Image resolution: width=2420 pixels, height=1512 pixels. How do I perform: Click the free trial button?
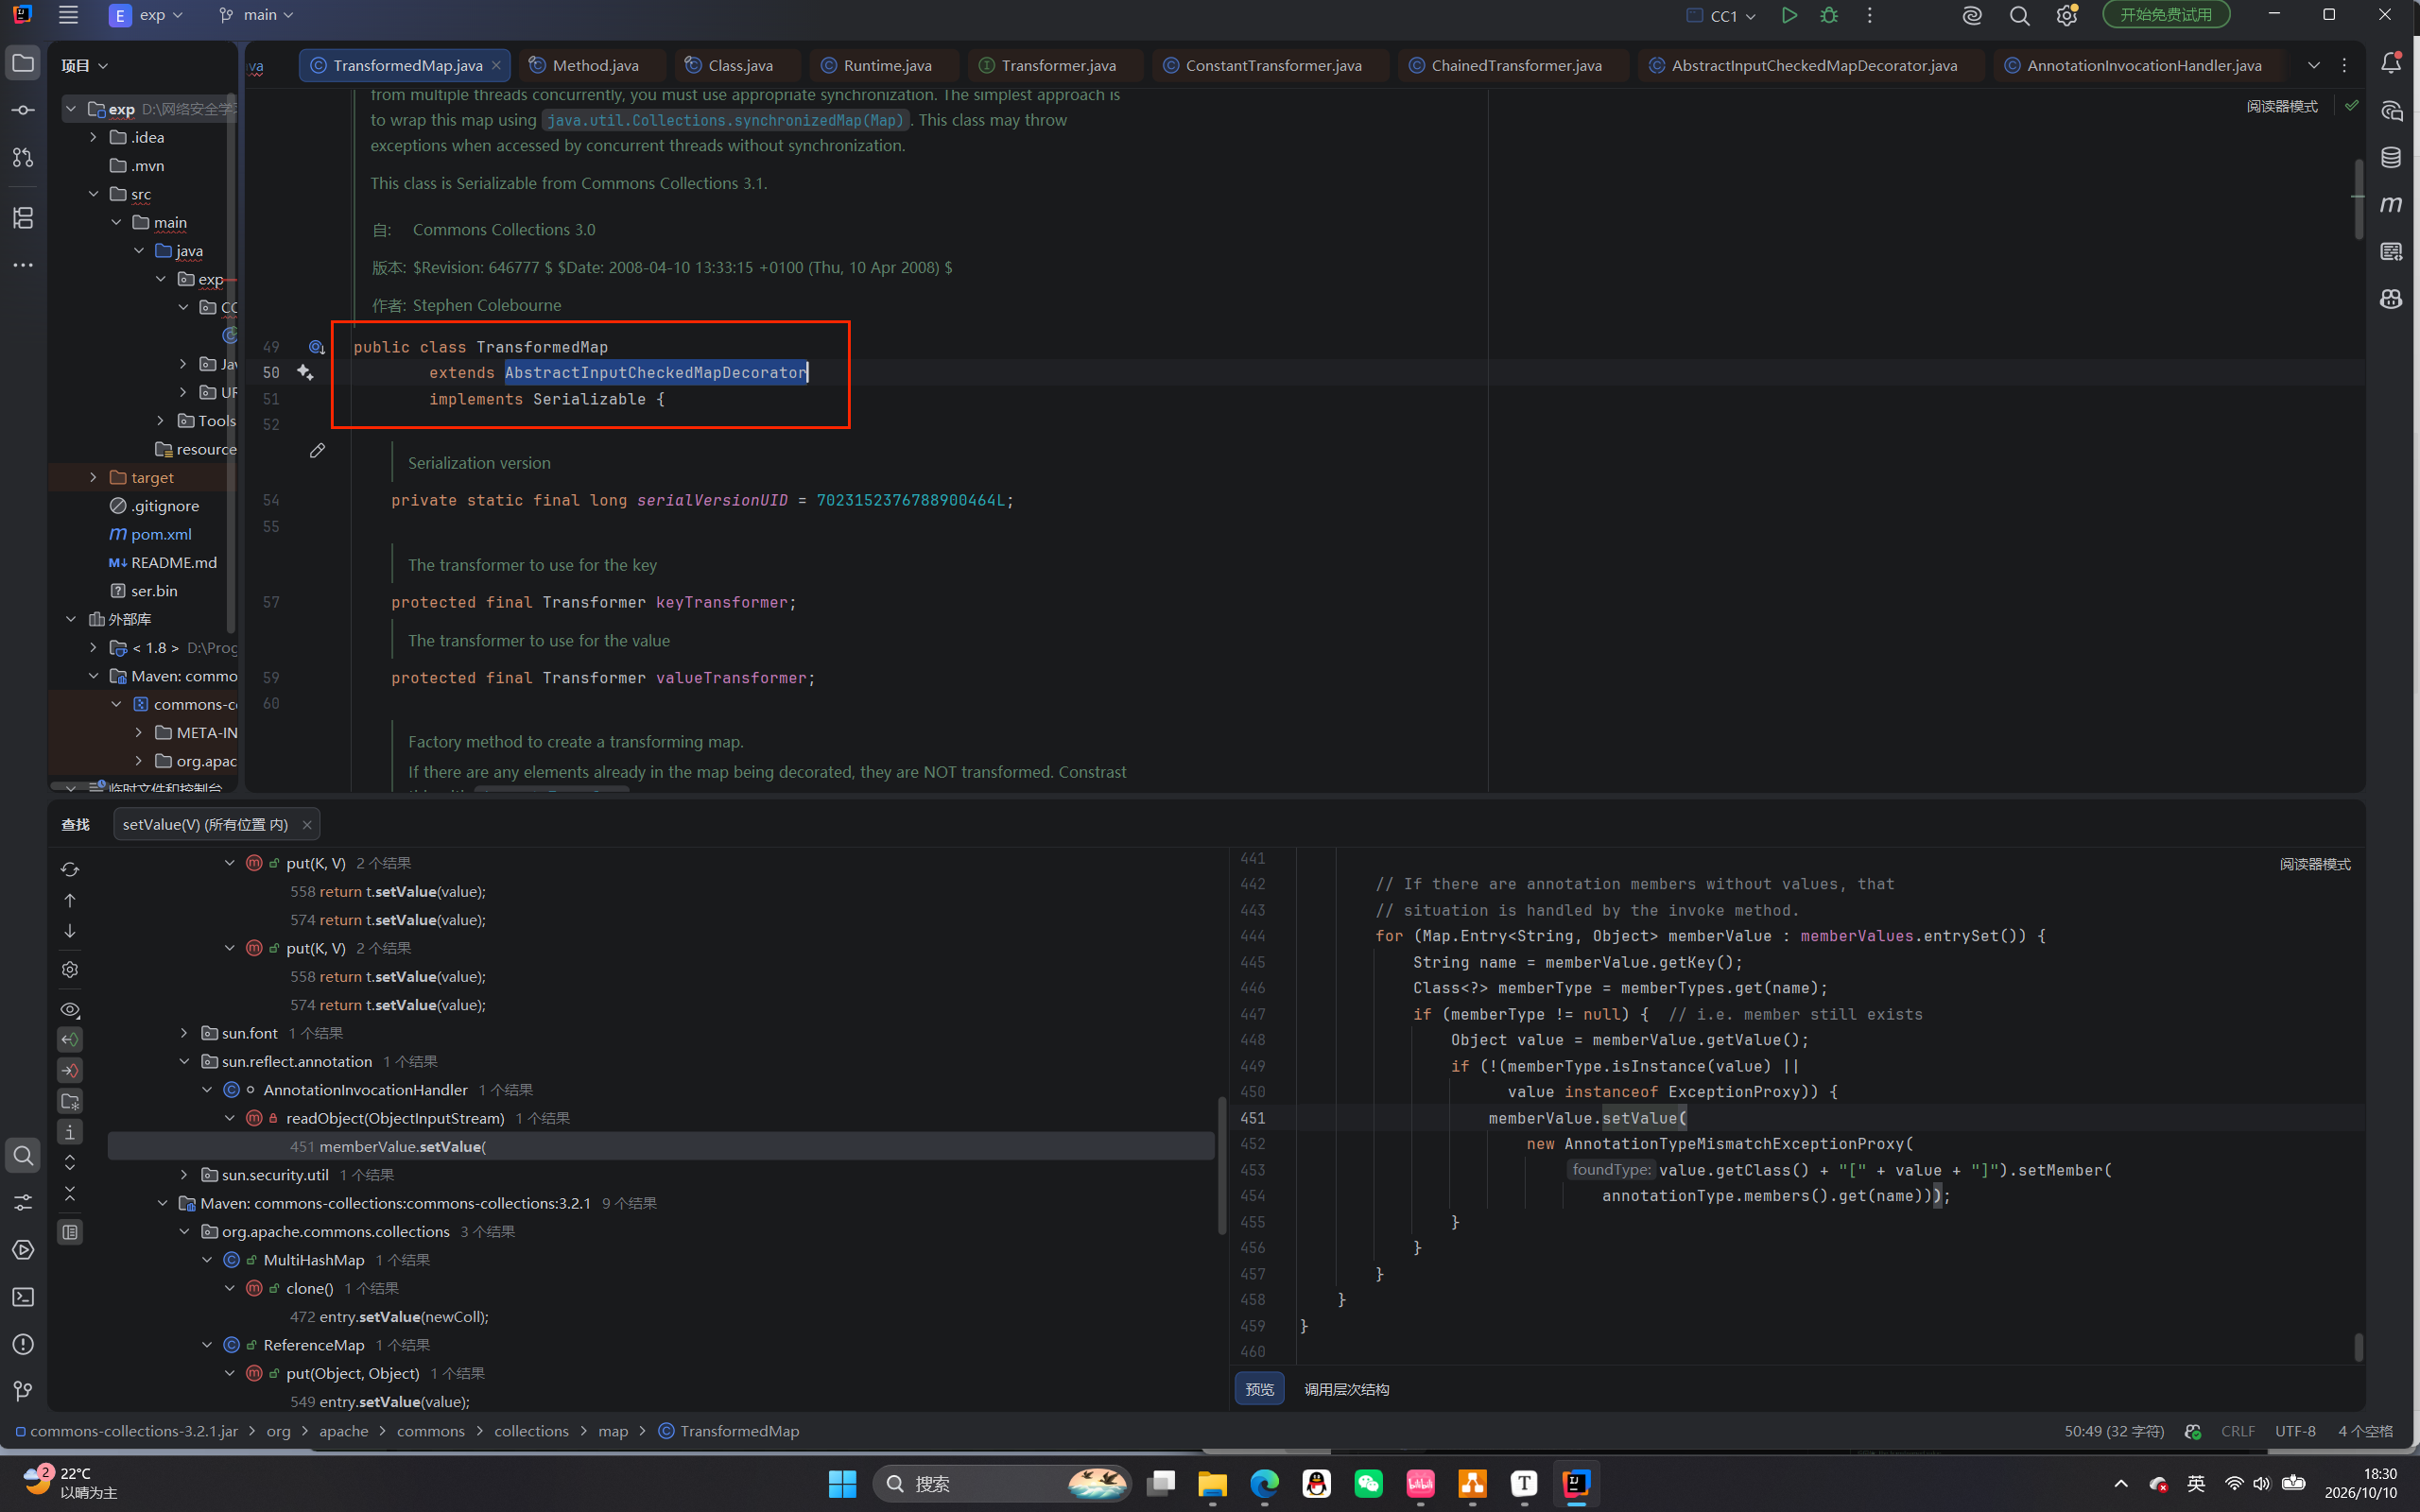2166,15
